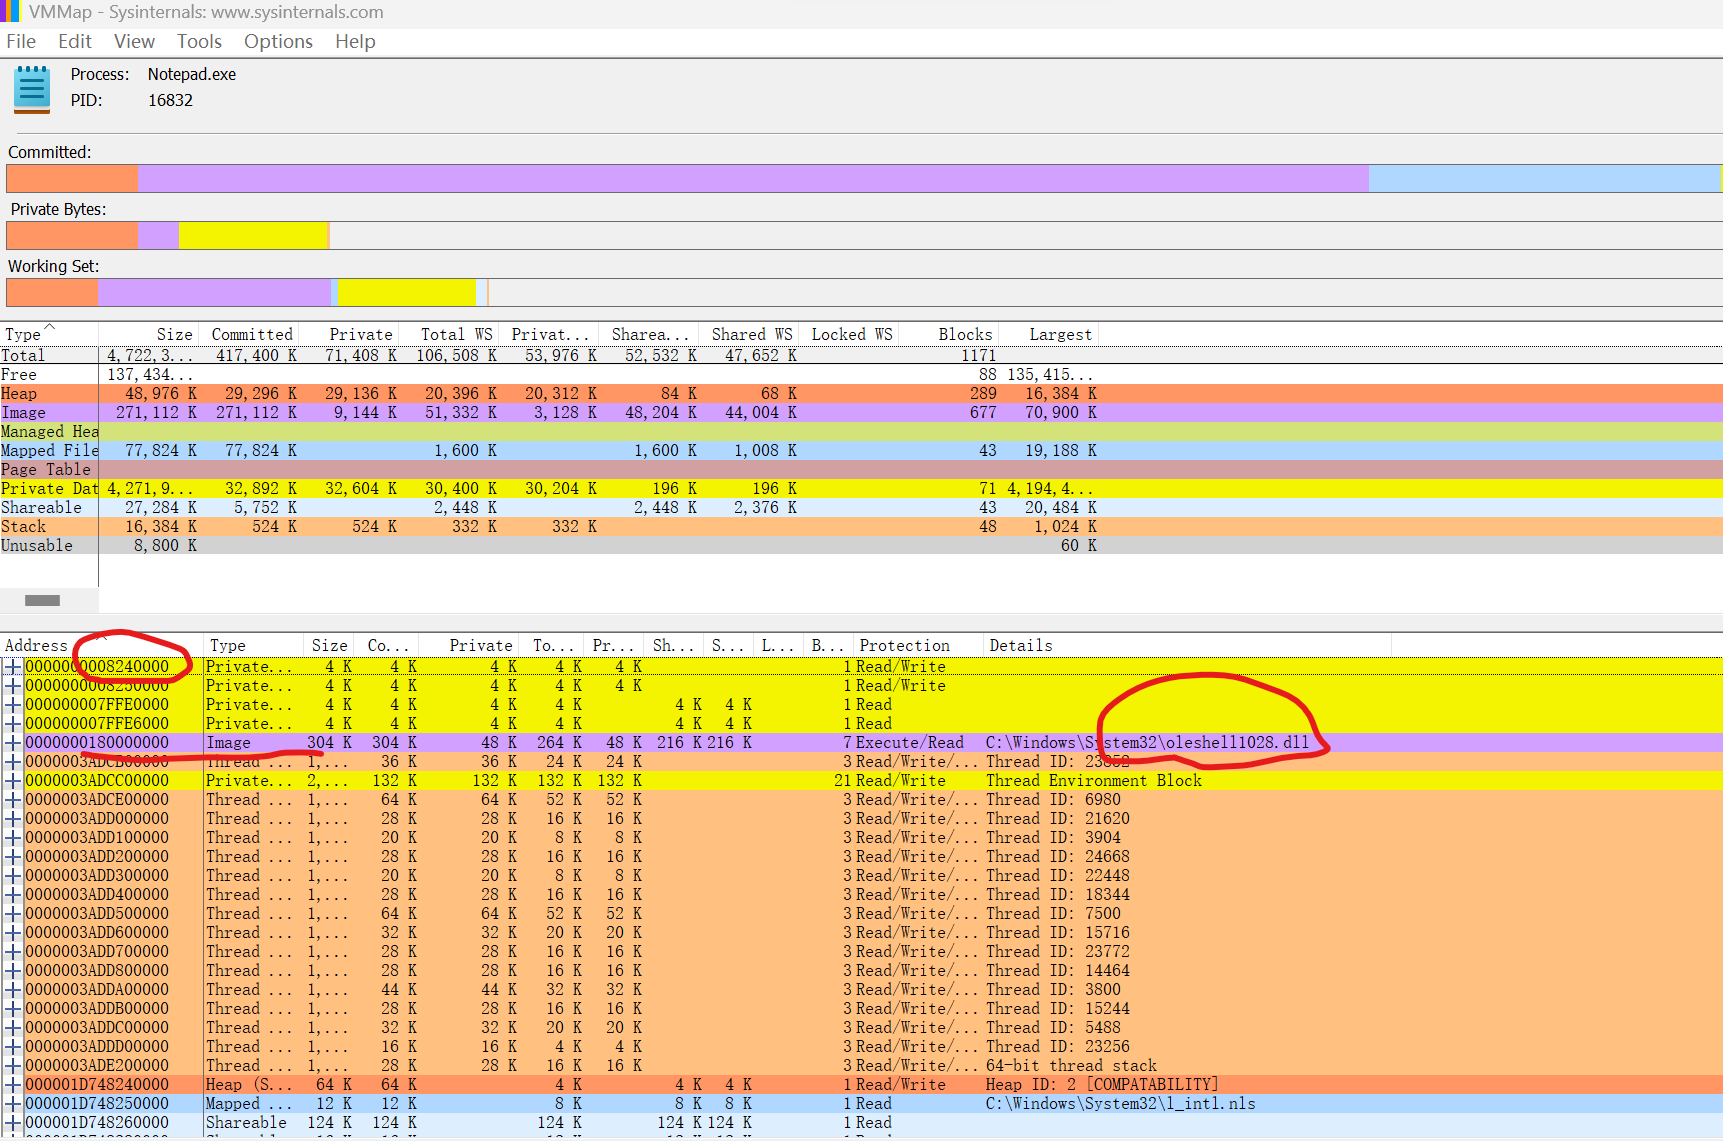Select the l_intl.nls mapped file row
1723x1141 pixels.
[x=861, y=1104]
